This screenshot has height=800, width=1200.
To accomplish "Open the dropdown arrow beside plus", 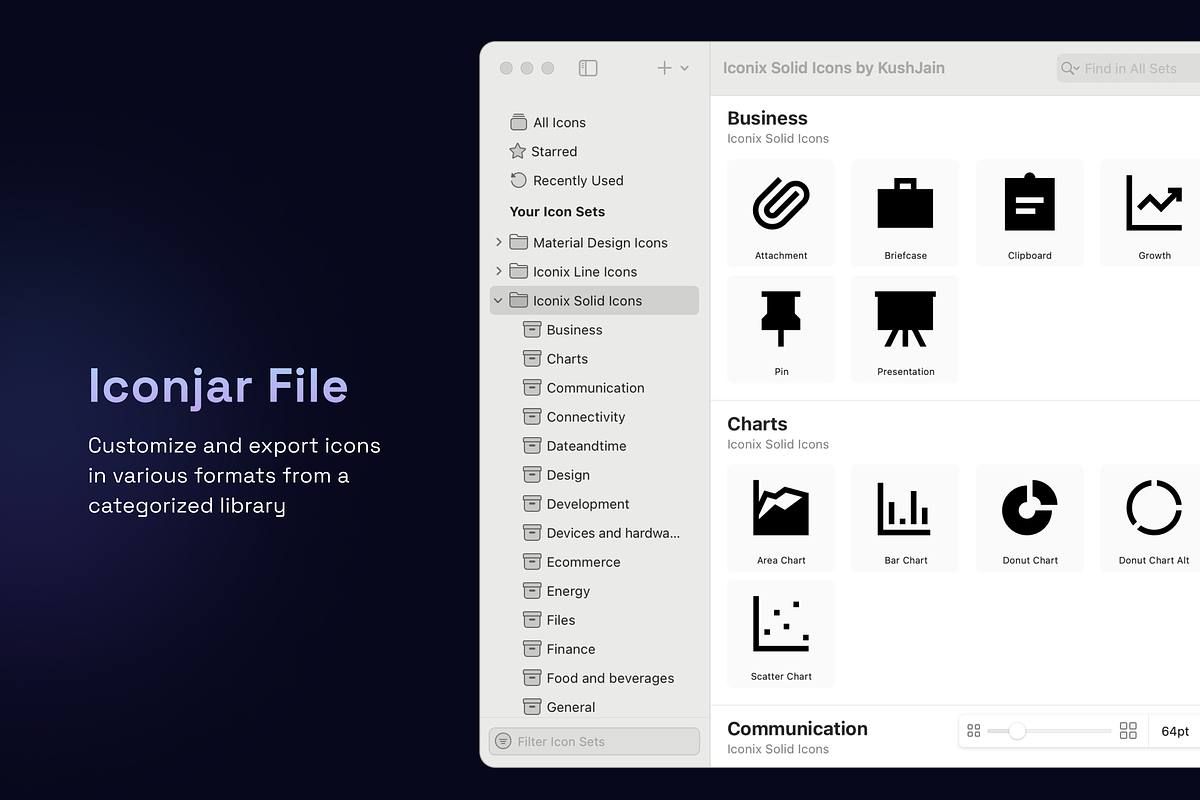I will [x=685, y=68].
